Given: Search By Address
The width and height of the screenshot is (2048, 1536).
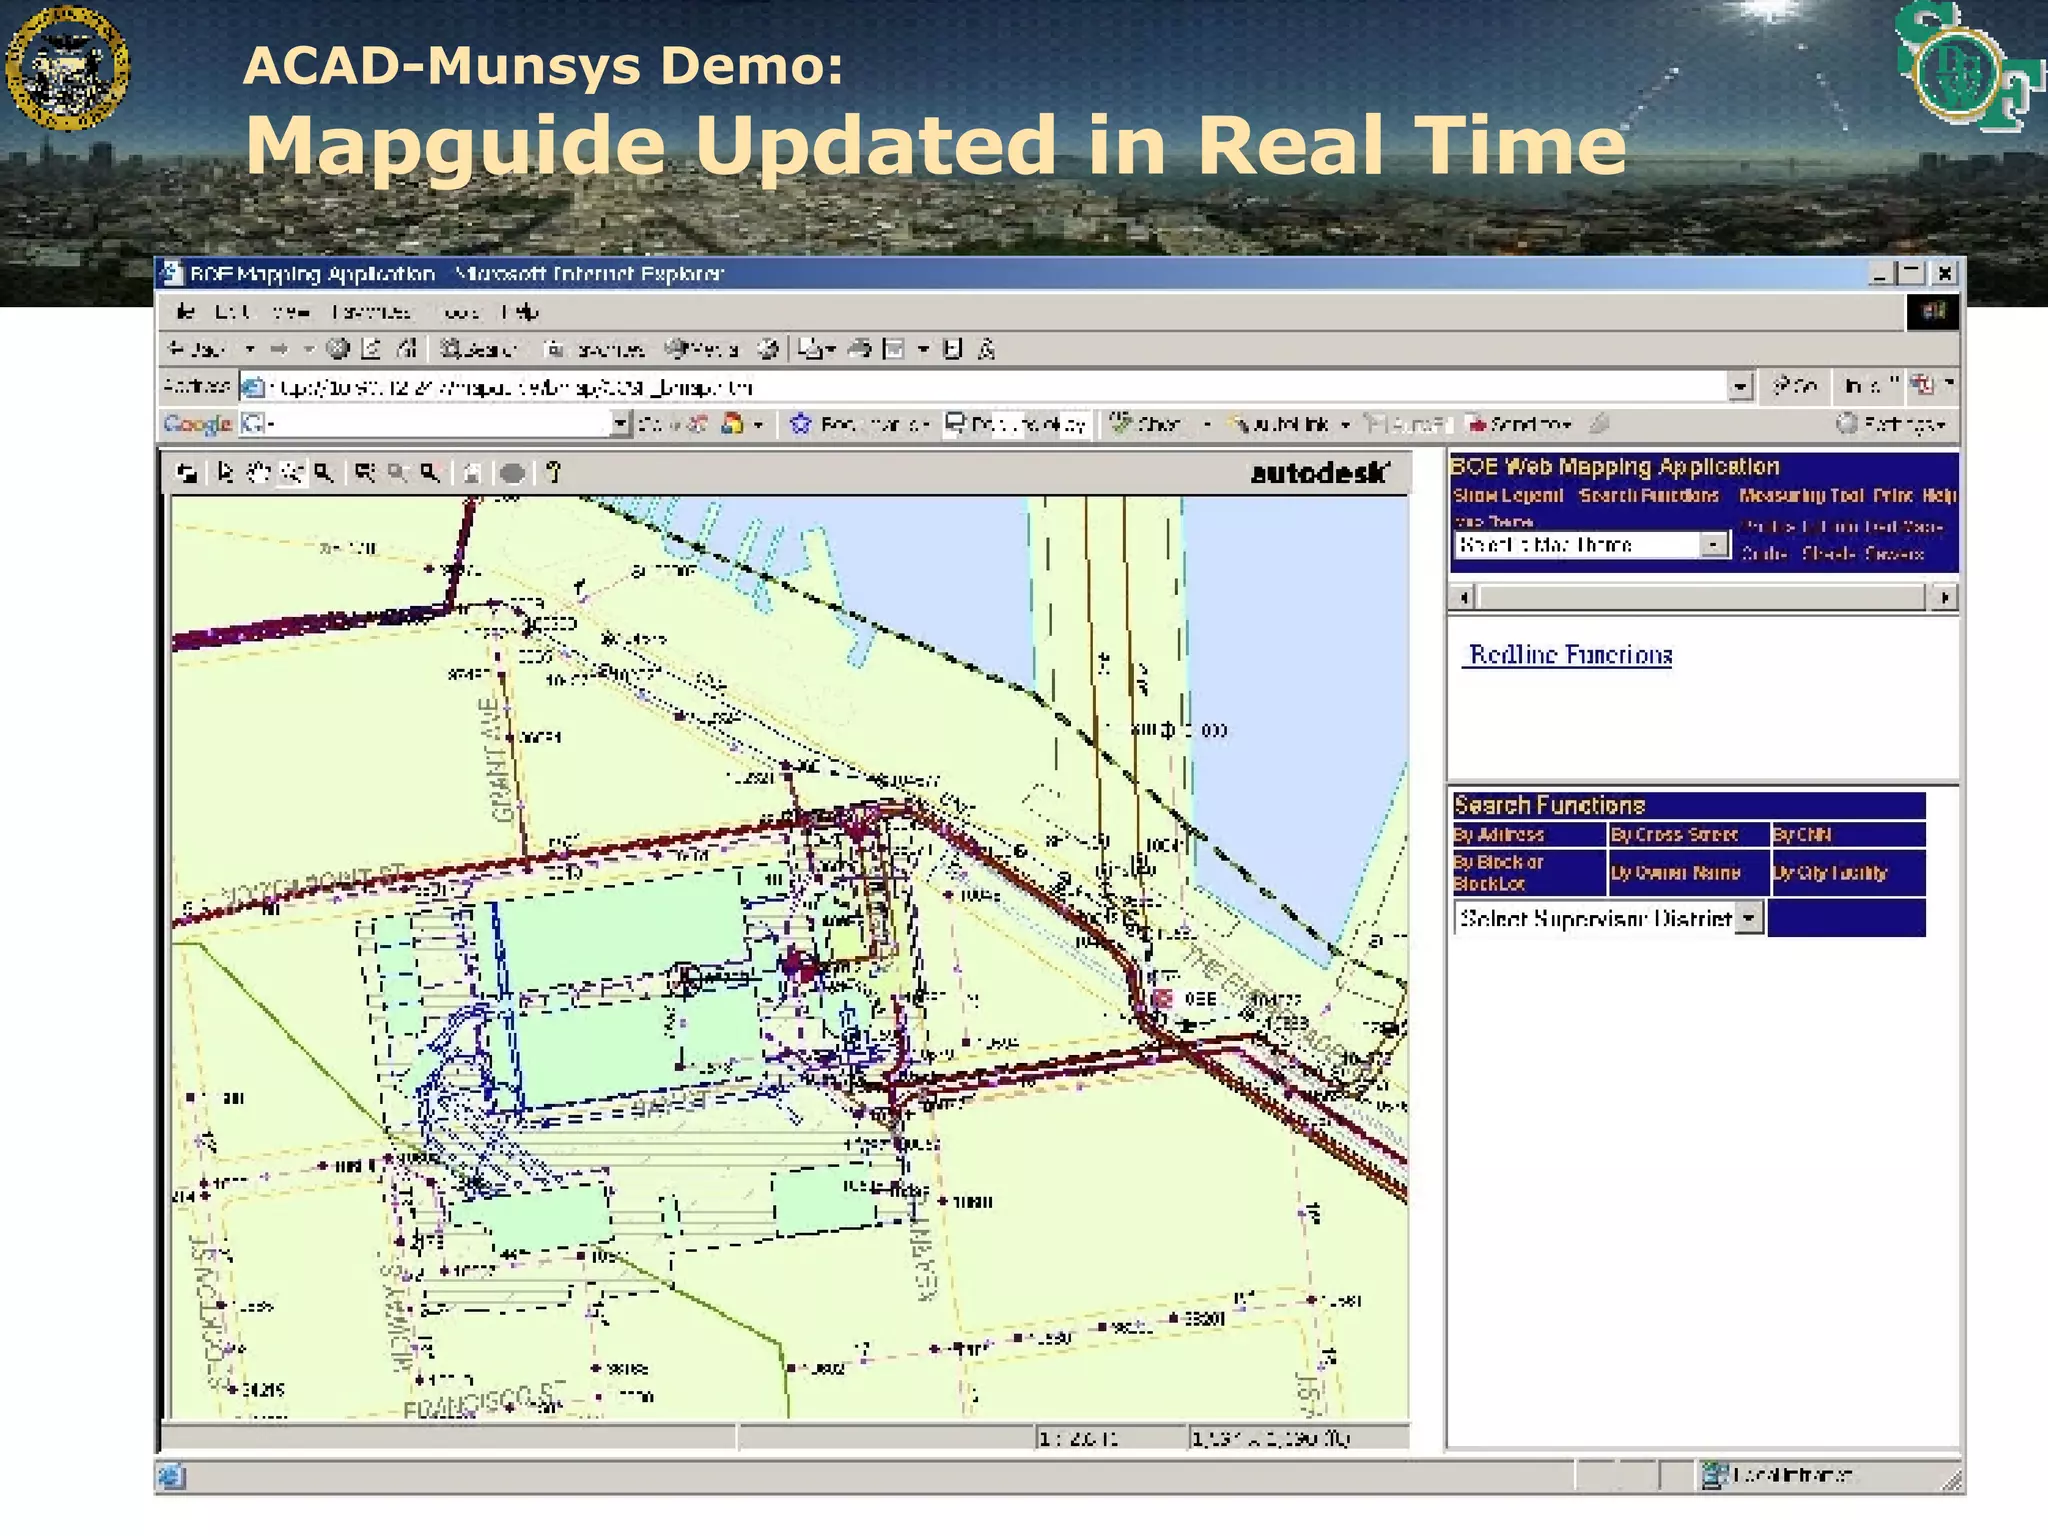Looking at the screenshot, I should (x=1529, y=834).
